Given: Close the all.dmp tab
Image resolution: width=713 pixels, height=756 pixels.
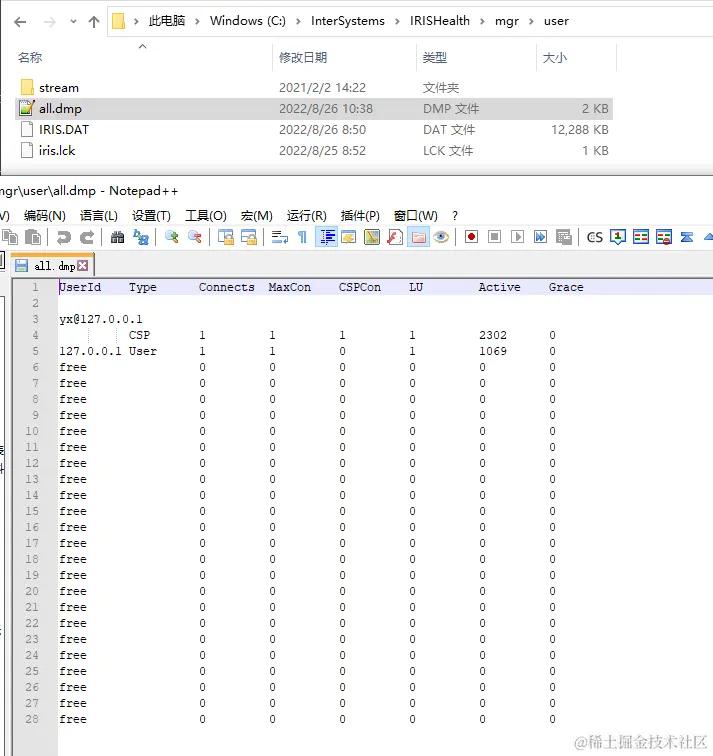Looking at the screenshot, I should click(x=83, y=265).
